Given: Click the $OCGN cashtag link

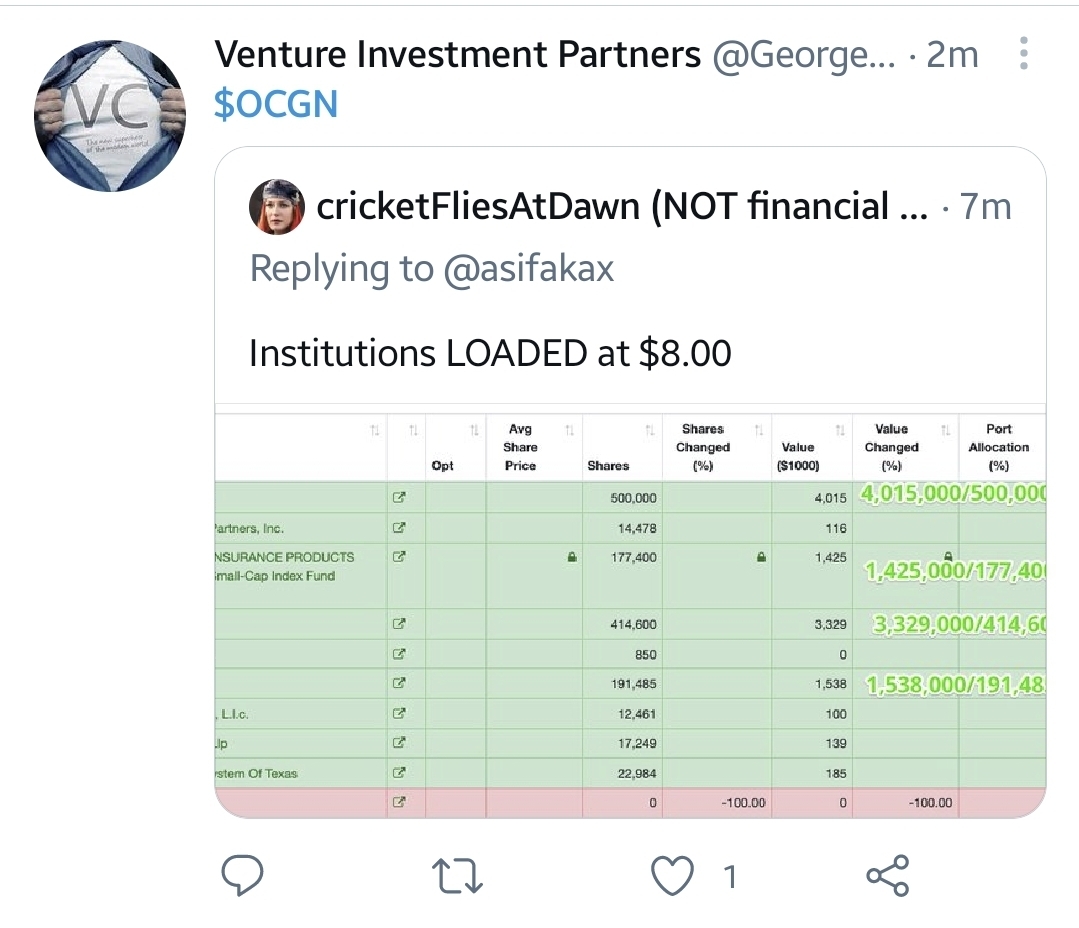Looking at the screenshot, I should coord(276,104).
